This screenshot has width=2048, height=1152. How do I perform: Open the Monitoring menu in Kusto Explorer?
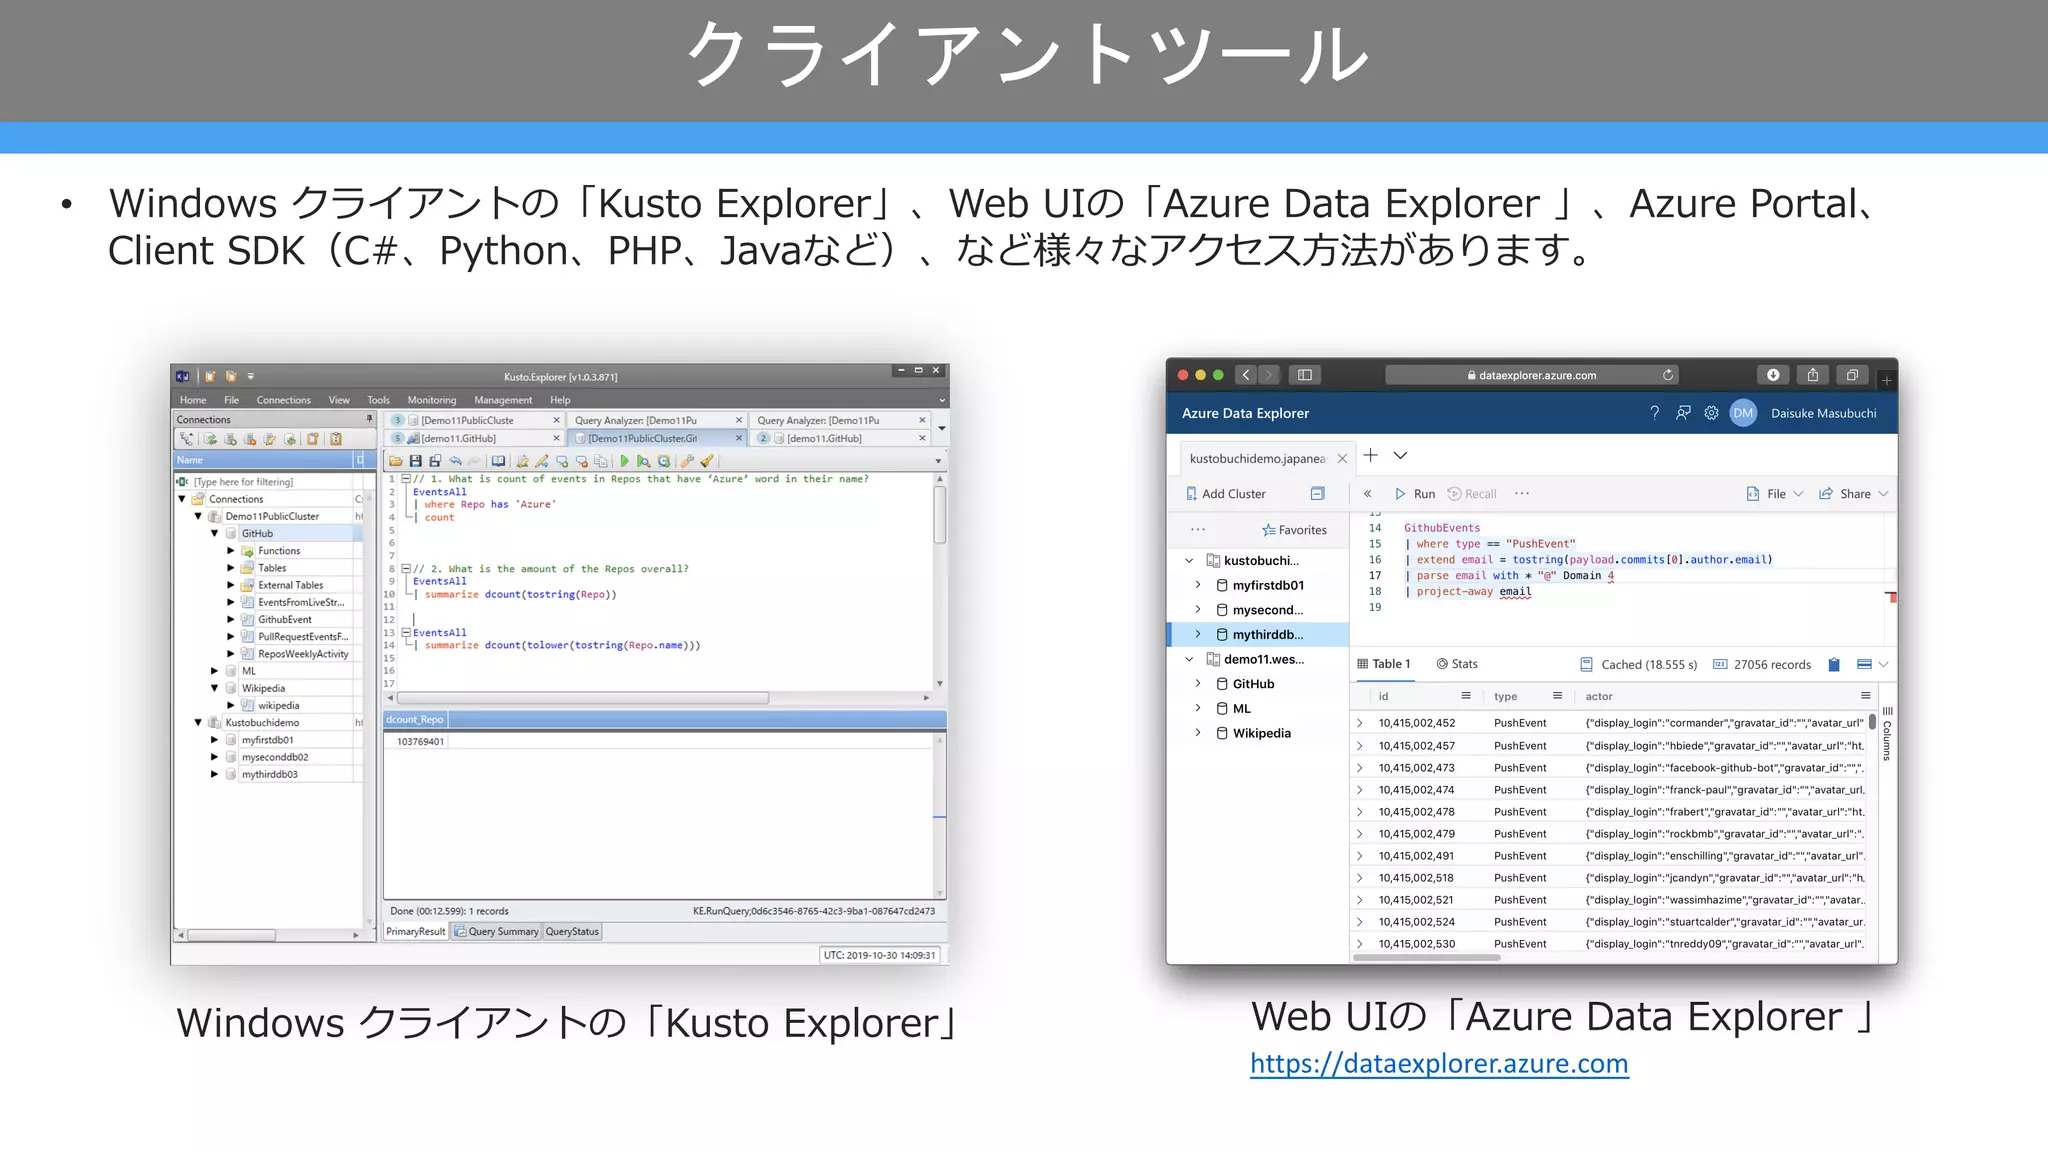431,400
